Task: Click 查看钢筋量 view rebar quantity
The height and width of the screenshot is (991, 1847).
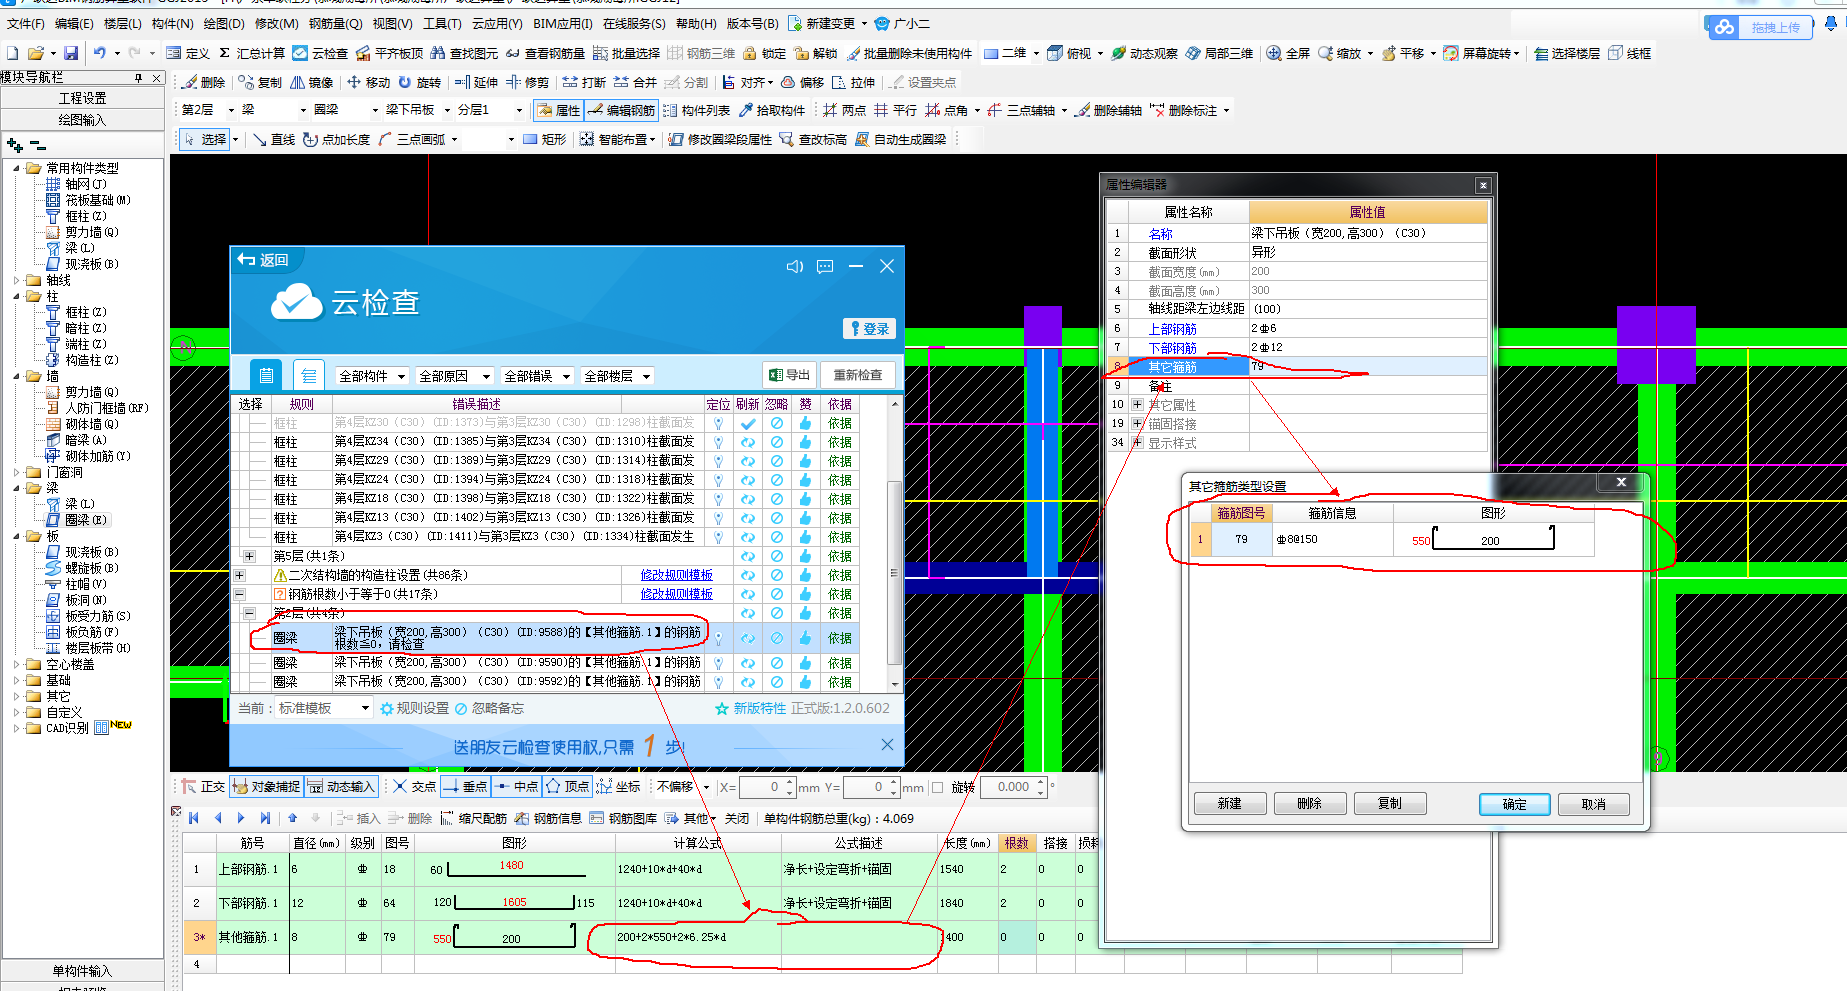Action: click(x=545, y=53)
